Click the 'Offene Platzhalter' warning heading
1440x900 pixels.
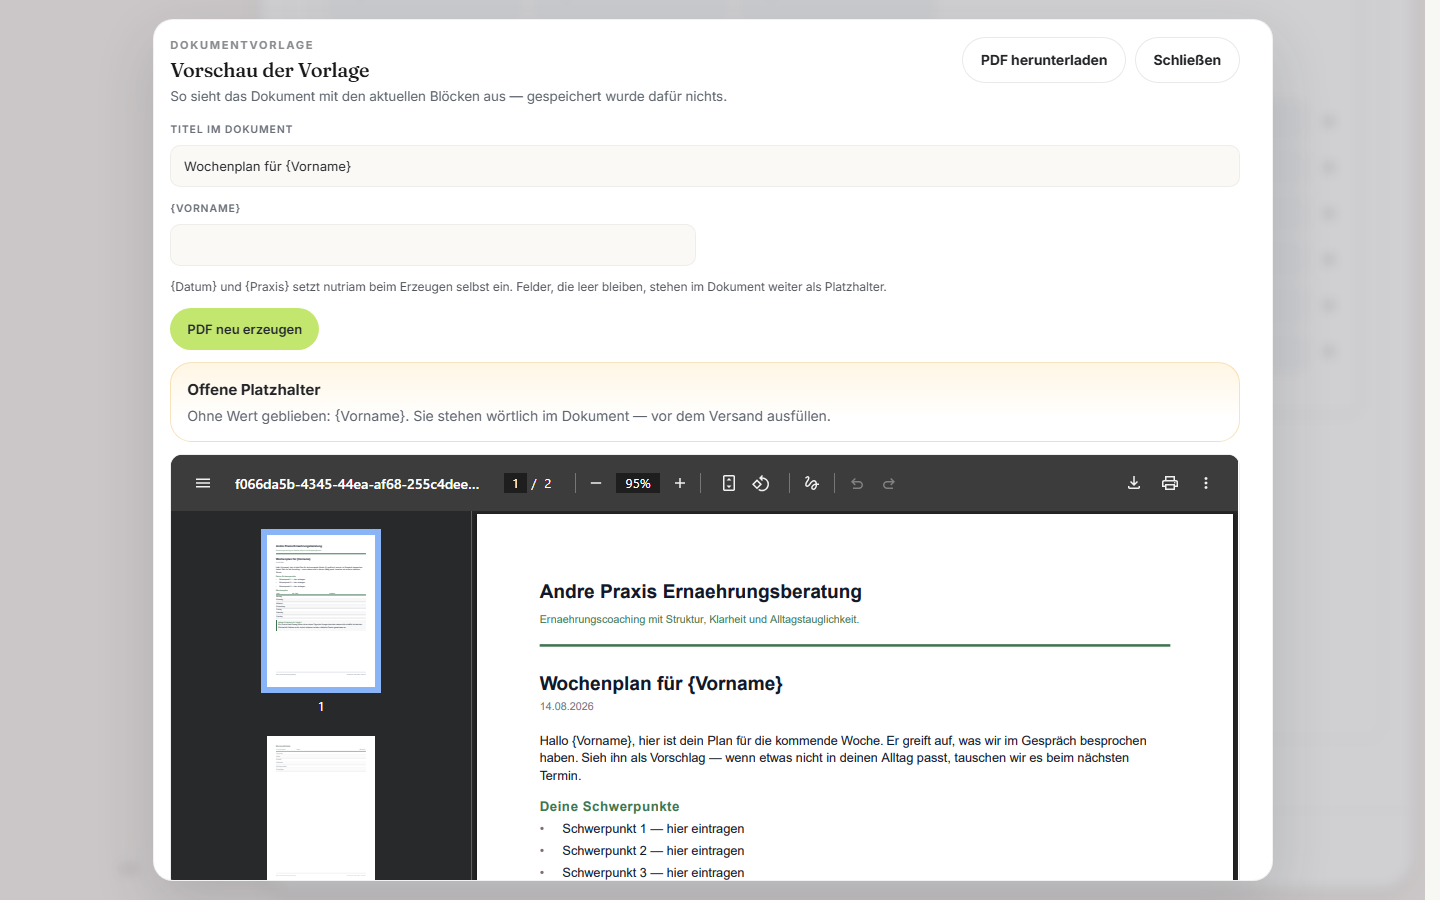click(x=254, y=390)
